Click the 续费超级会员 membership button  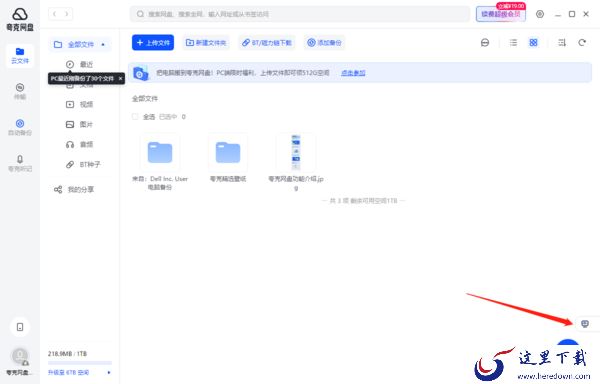pyautogui.click(x=501, y=14)
